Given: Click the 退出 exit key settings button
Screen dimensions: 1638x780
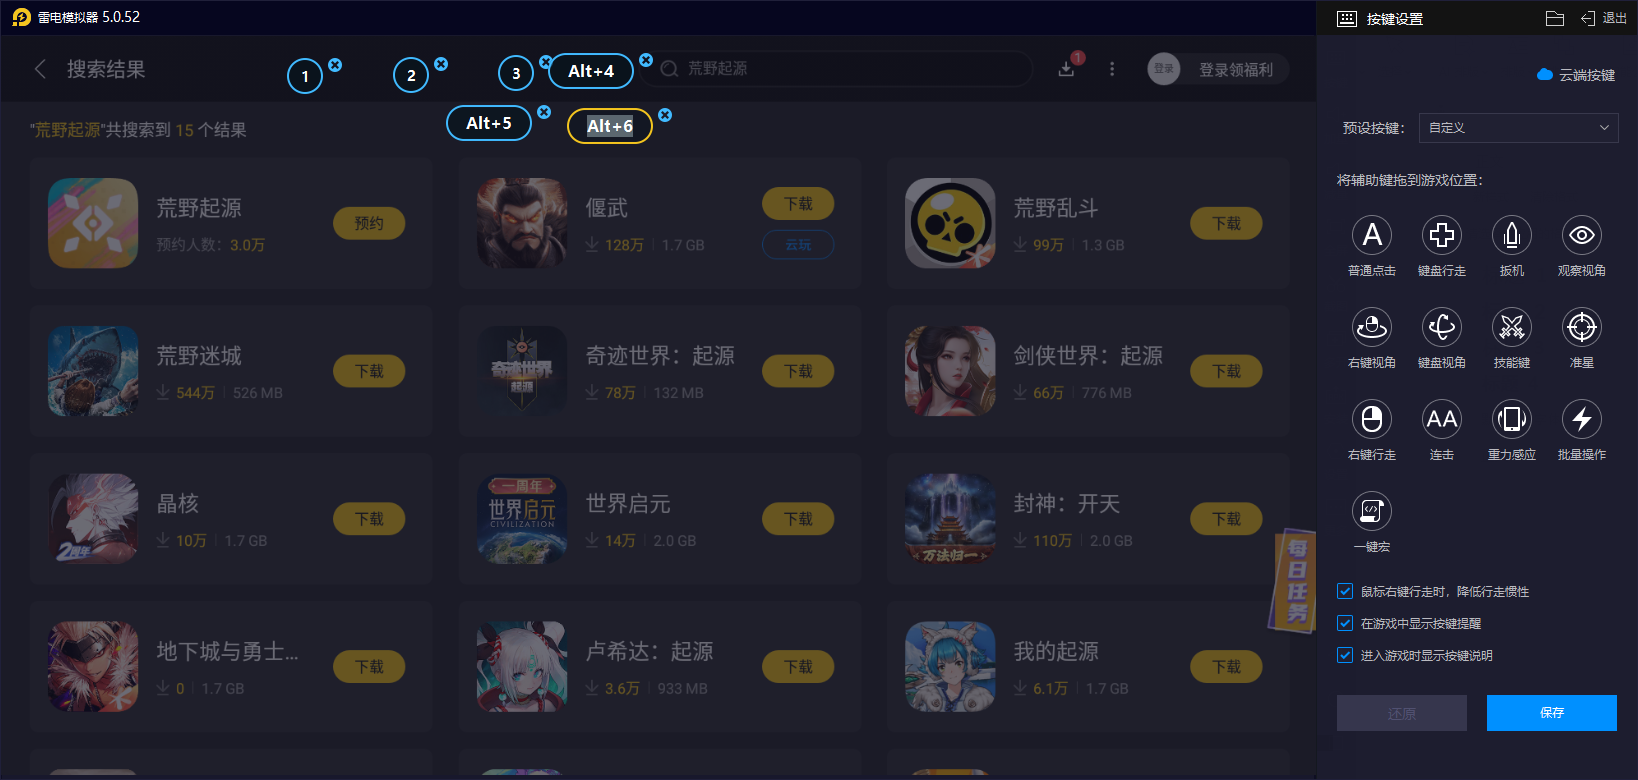Looking at the screenshot, I should click(x=1603, y=18).
